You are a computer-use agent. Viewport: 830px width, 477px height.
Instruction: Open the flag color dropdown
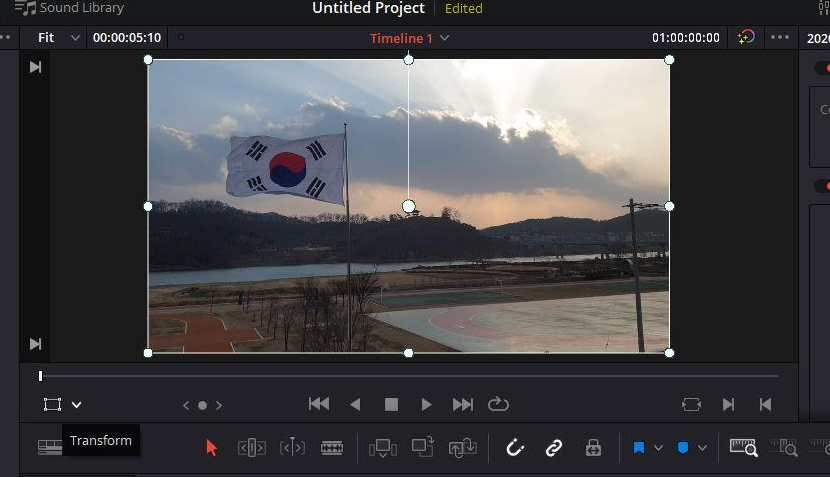pos(658,448)
